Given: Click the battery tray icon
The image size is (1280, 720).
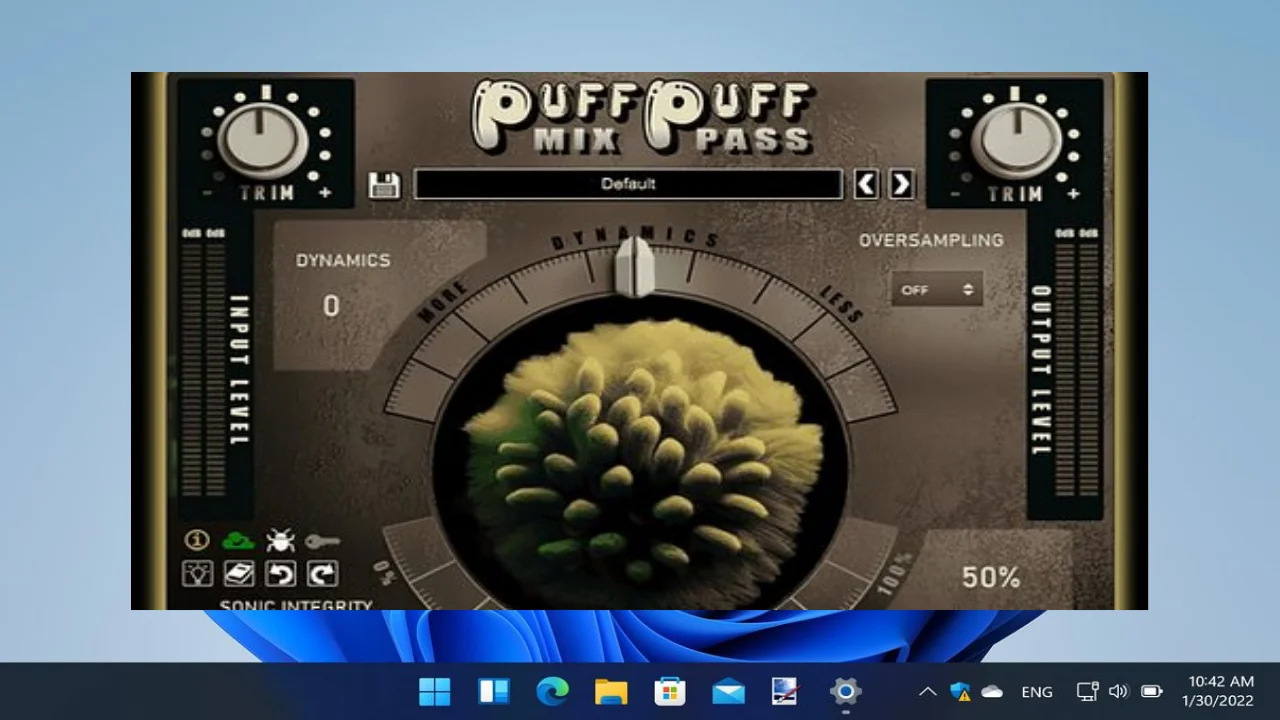Looking at the screenshot, I should [1151, 691].
